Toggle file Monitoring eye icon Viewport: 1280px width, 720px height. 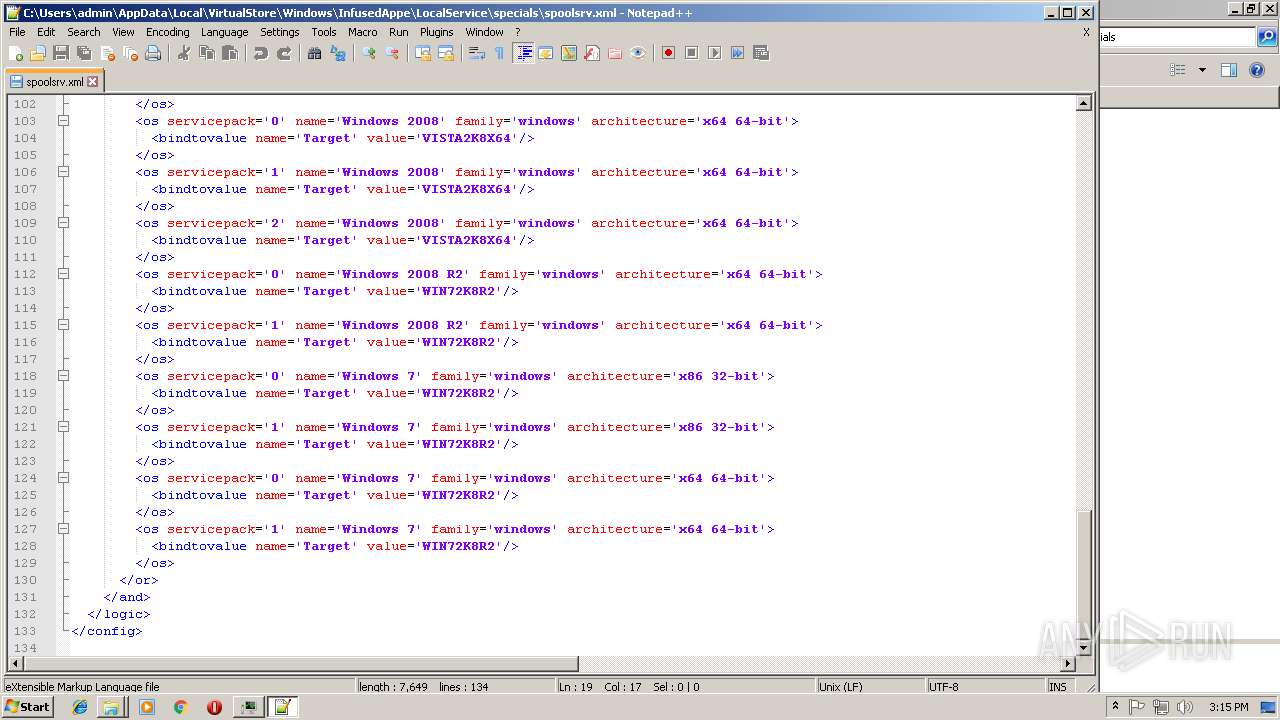coord(638,53)
